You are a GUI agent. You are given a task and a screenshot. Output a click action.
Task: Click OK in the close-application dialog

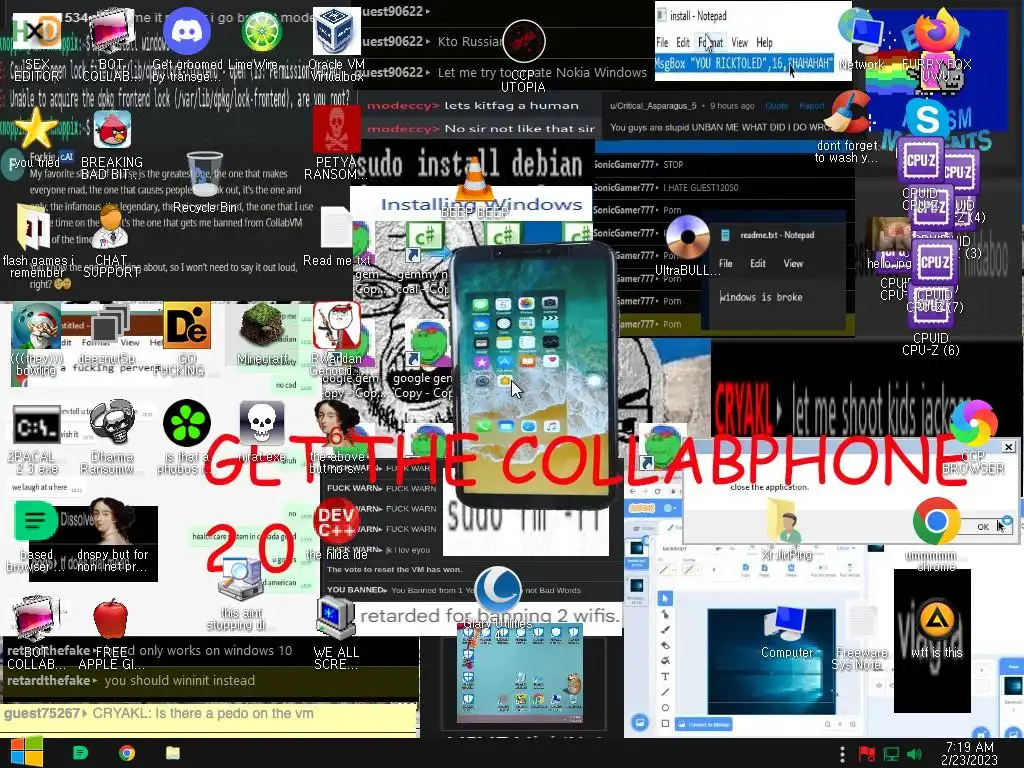983,526
